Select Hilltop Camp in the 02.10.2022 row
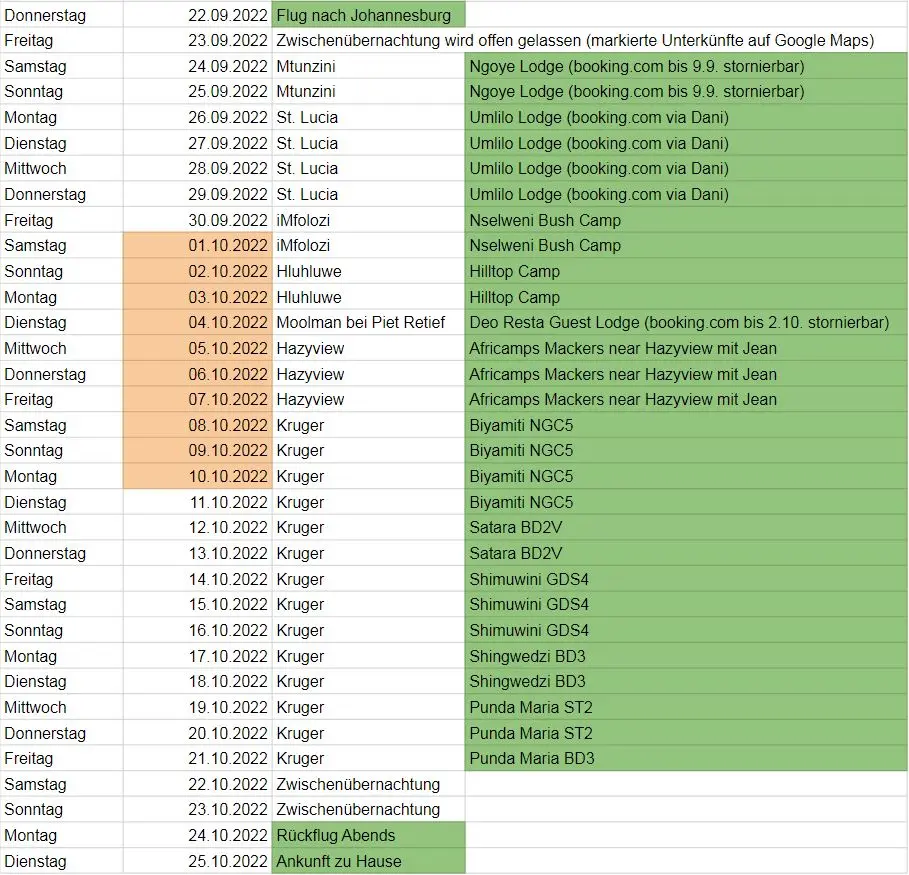 tap(686, 271)
